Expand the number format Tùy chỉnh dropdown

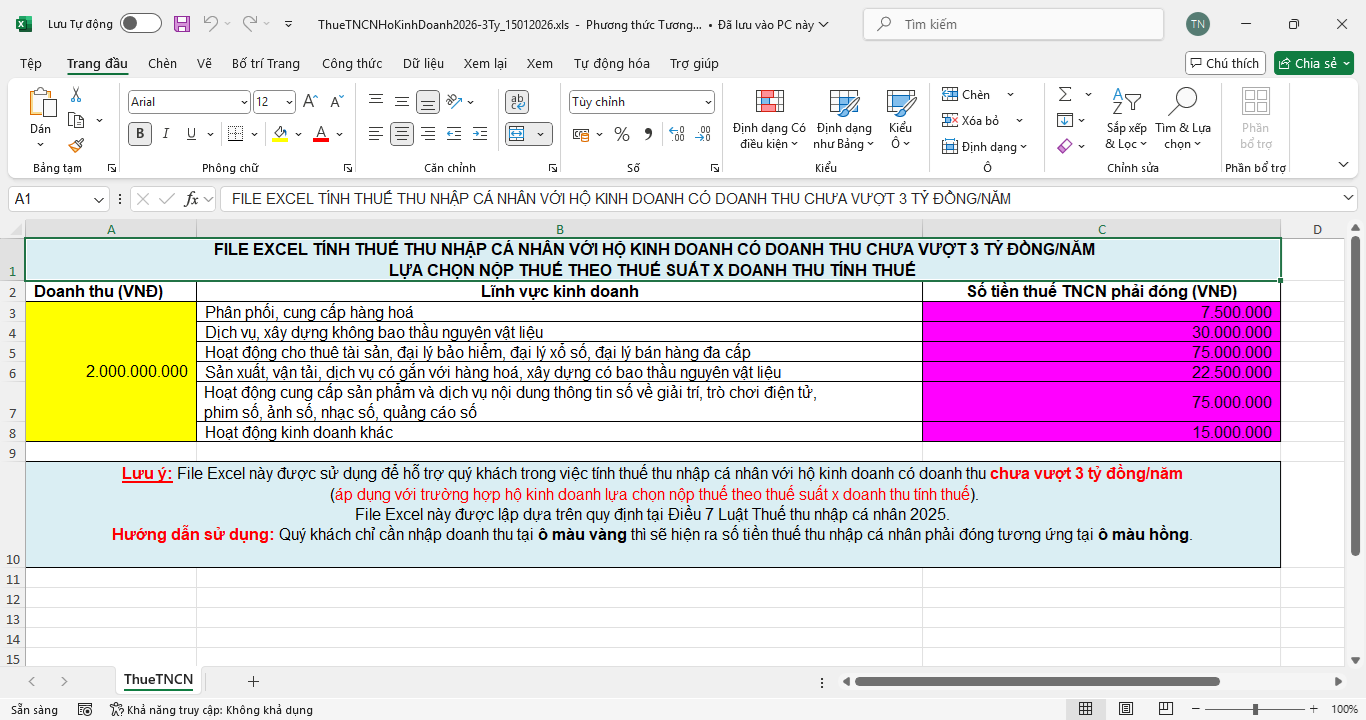tap(708, 102)
